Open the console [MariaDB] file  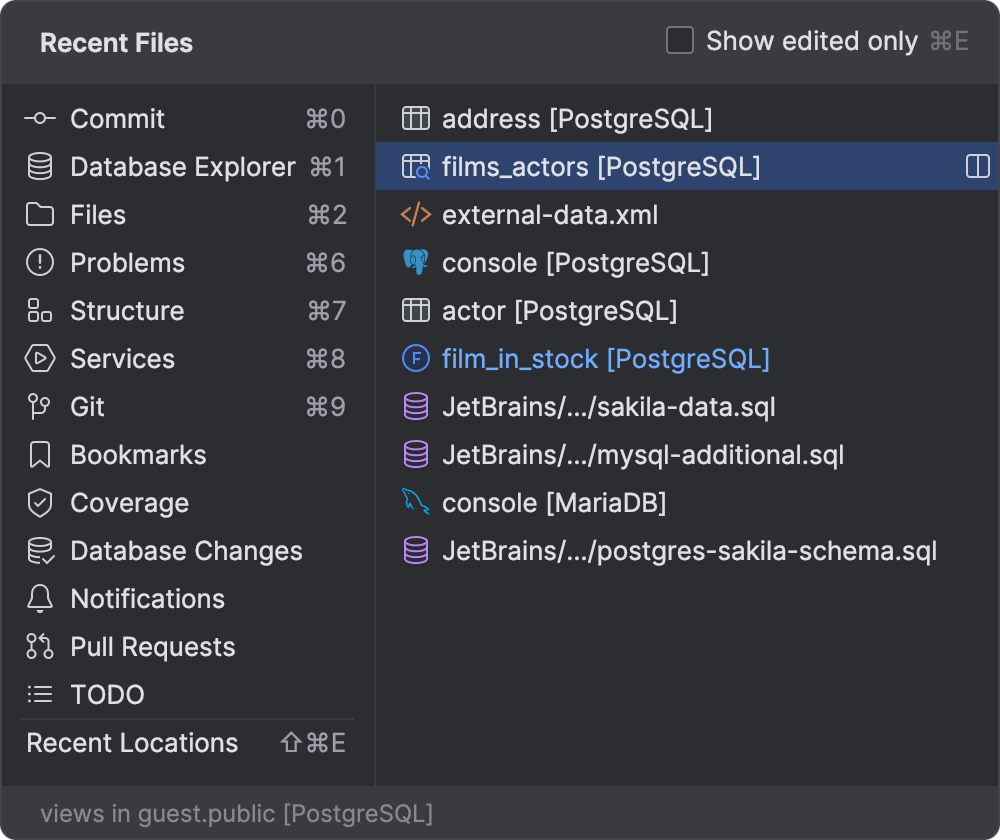tap(556, 503)
